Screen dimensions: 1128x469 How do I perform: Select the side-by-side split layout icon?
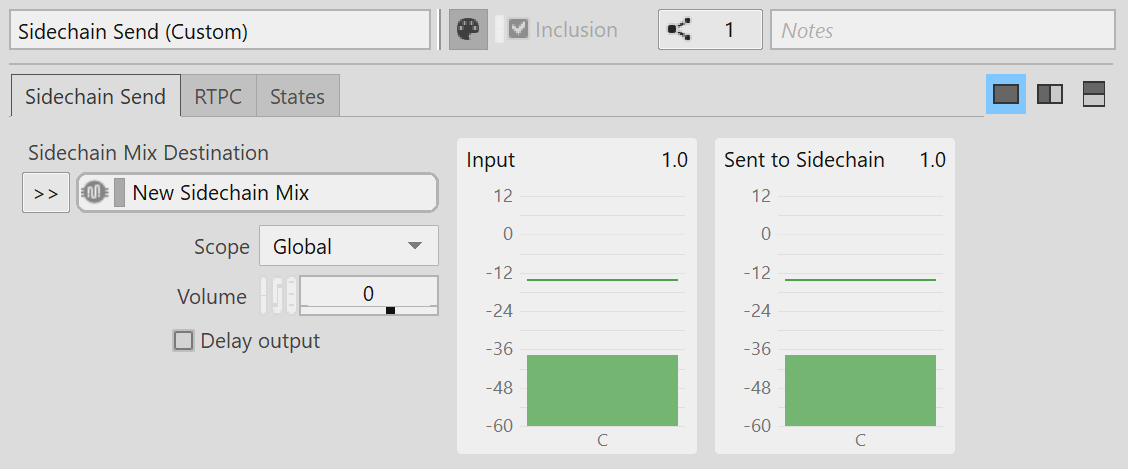[x=1050, y=95]
